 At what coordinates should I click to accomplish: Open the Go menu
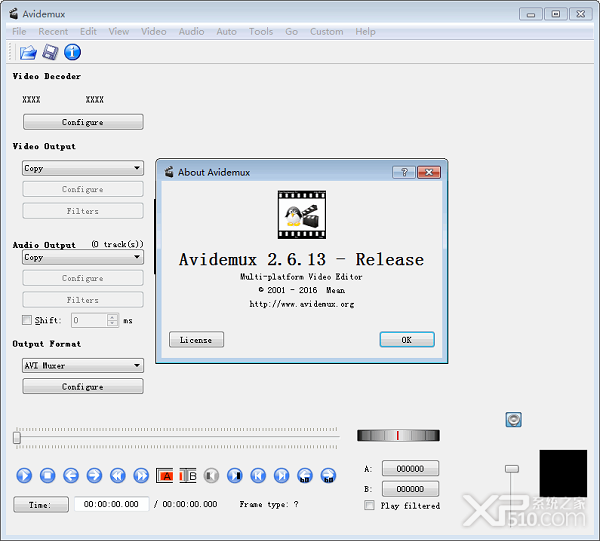[291, 32]
